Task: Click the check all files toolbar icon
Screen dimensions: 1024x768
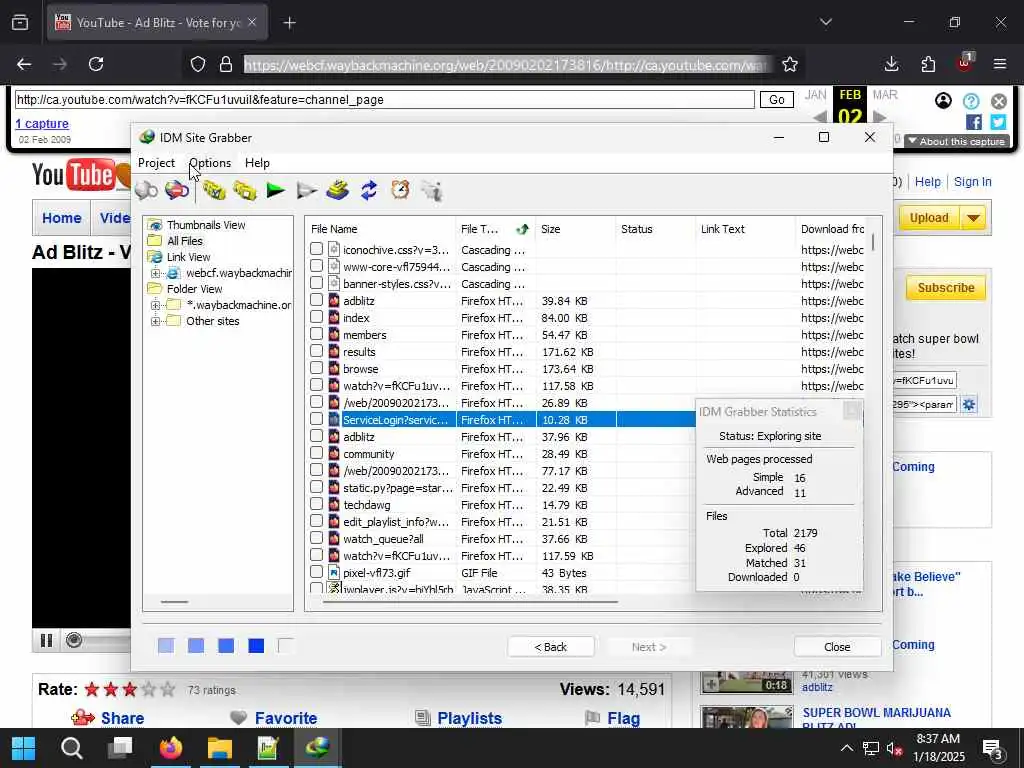Action: pos(214,191)
